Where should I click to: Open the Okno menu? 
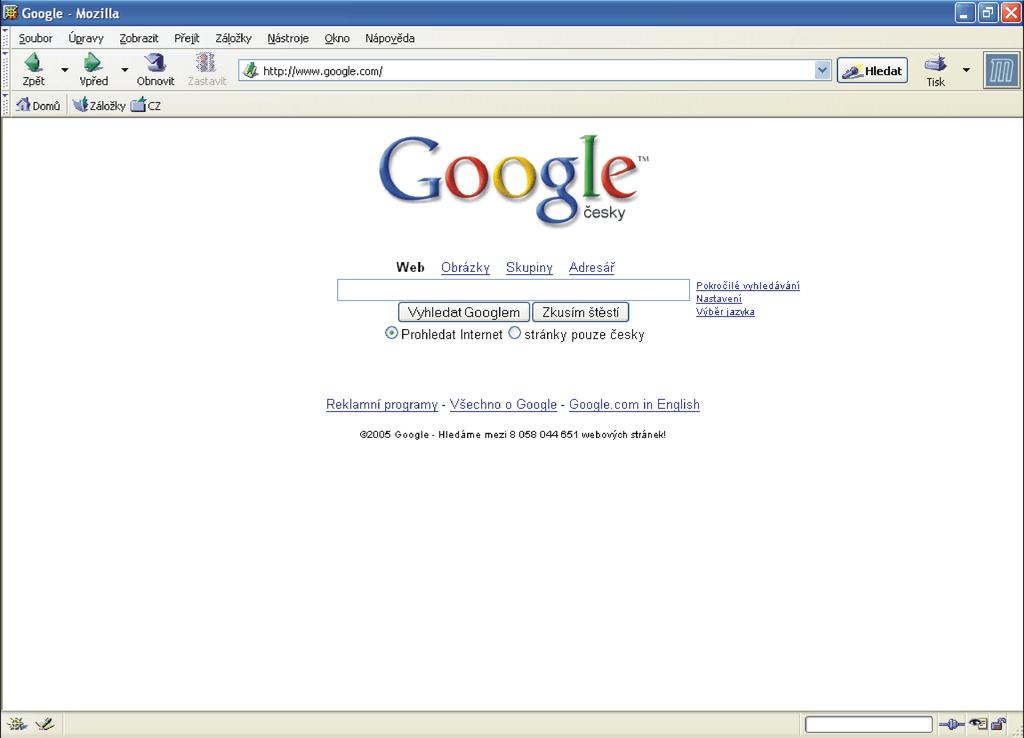[337, 39]
